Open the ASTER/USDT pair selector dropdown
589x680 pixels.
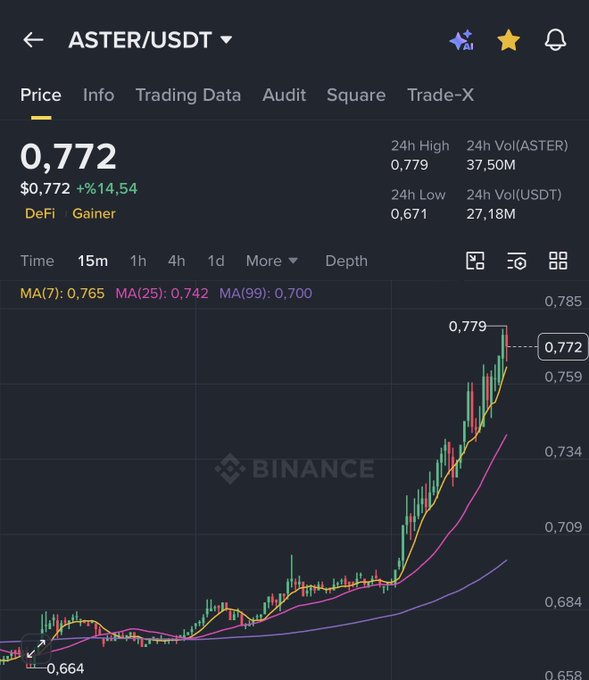(150, 40)
